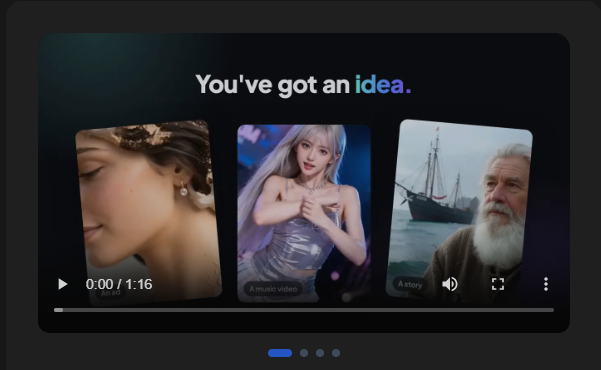The height and width of the screenshot is (370, 601).
Task: Click the "A music video" label
Action: click(x=273, y=289)
